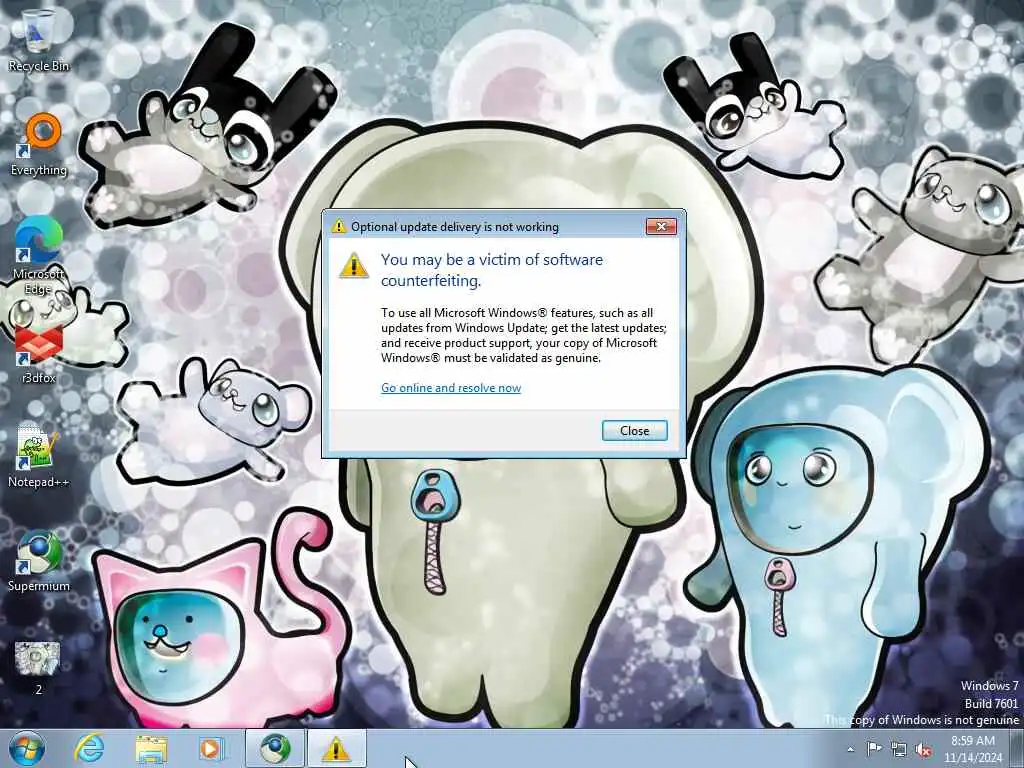Viewport: 1024px width, 768px height.
Task: Open the Recycle Bin desktop icon
Action: tap(38, 40)
